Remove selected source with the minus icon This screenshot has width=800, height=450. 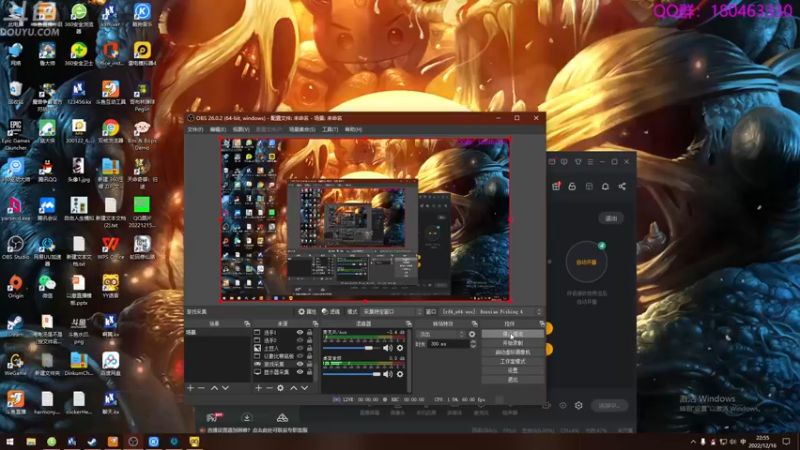pos(269,388)
